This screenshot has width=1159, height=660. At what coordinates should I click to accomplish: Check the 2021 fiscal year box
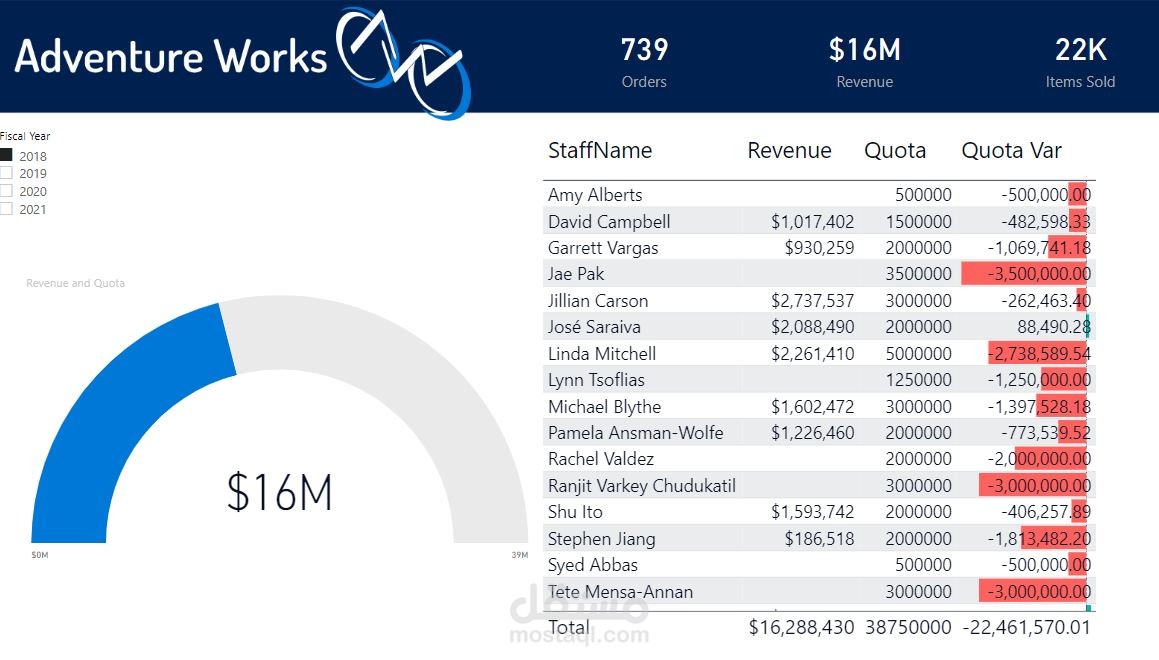[6, 208]
